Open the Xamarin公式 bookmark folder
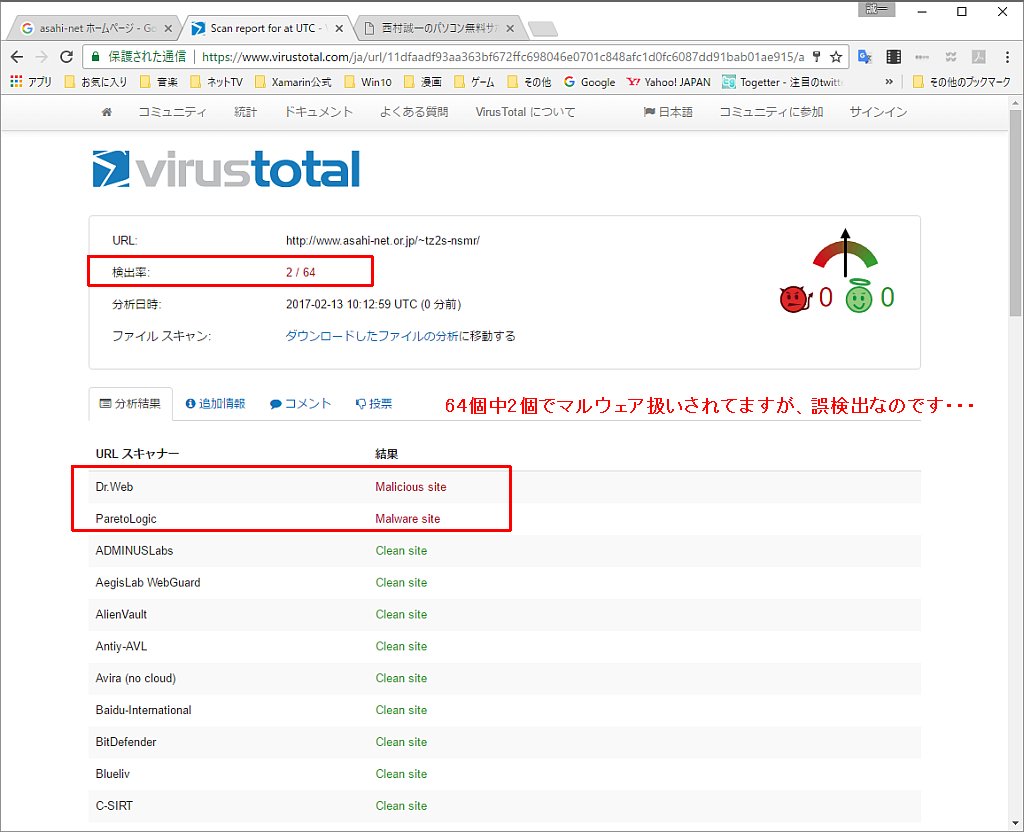The image size is (1024, 832). (x=293, y=82)
